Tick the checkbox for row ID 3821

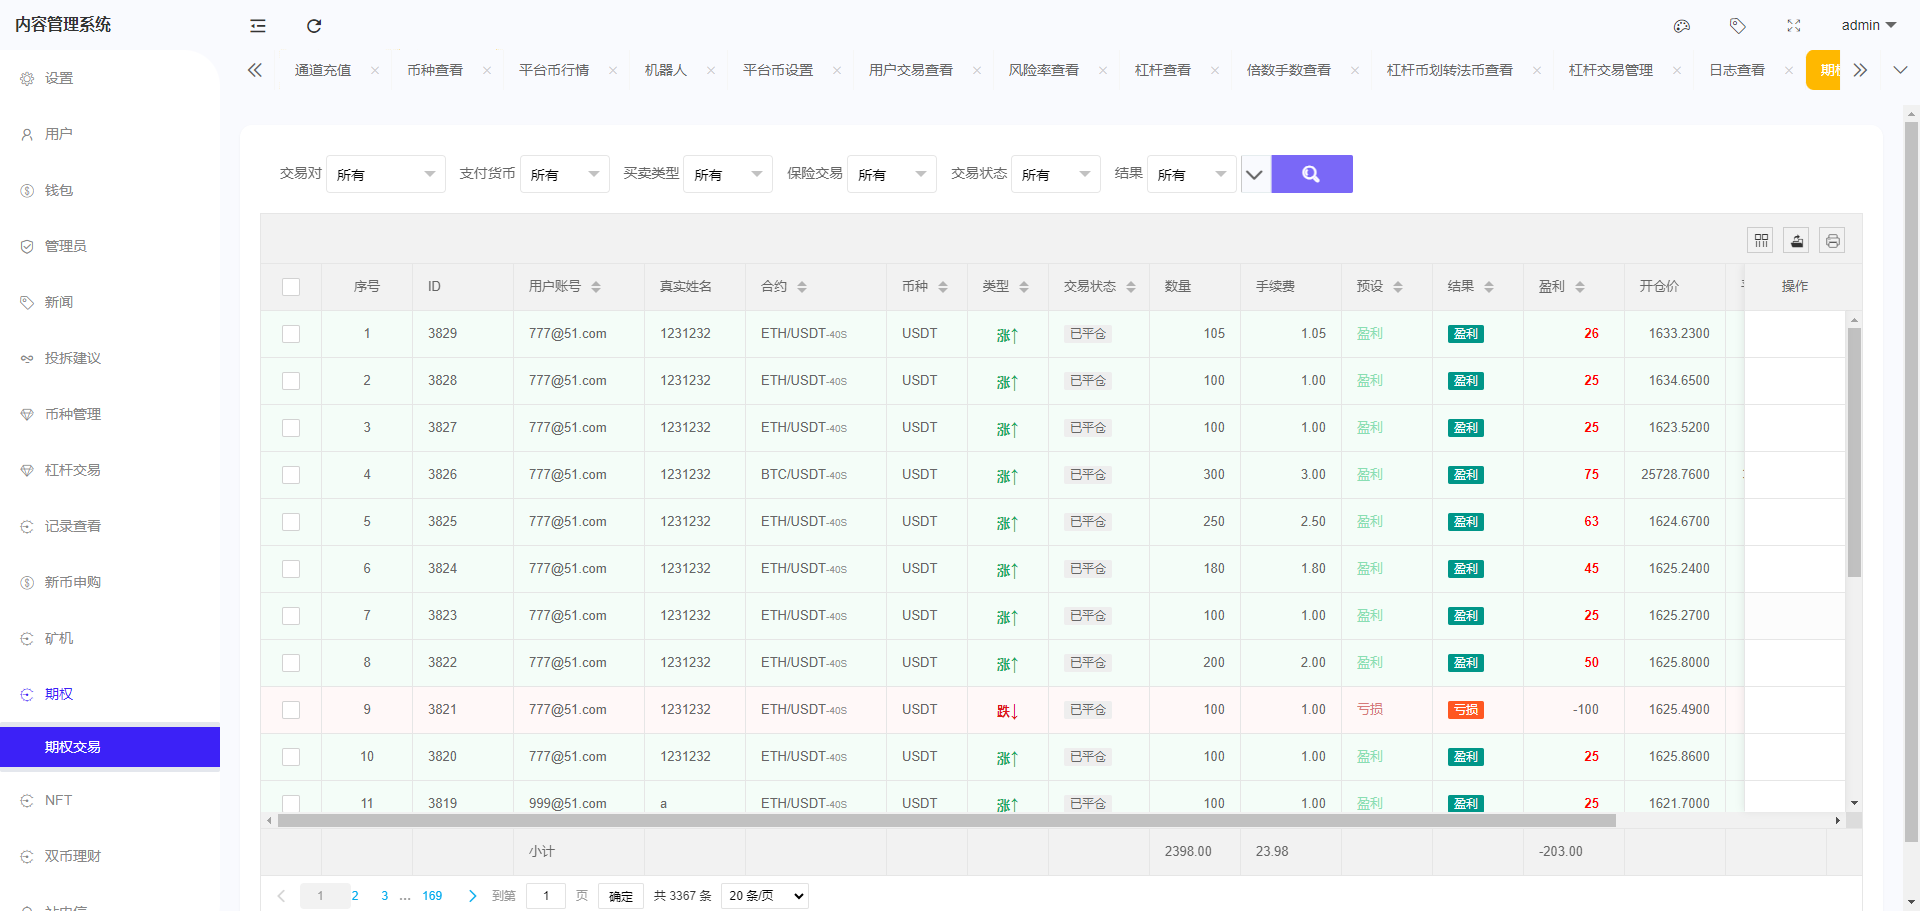291,710
